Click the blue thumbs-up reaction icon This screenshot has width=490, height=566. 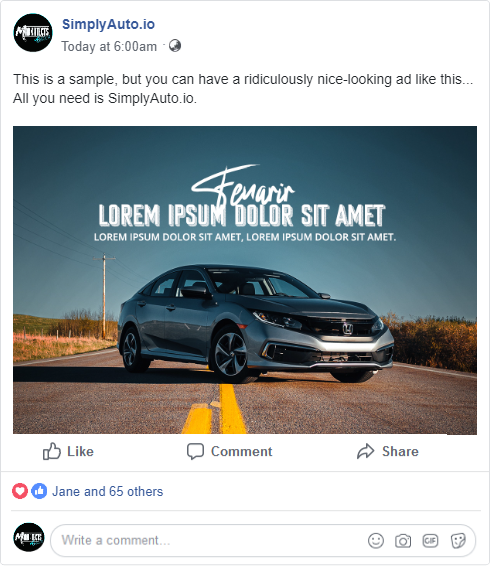pyautogui.click(x=39, y=491)
